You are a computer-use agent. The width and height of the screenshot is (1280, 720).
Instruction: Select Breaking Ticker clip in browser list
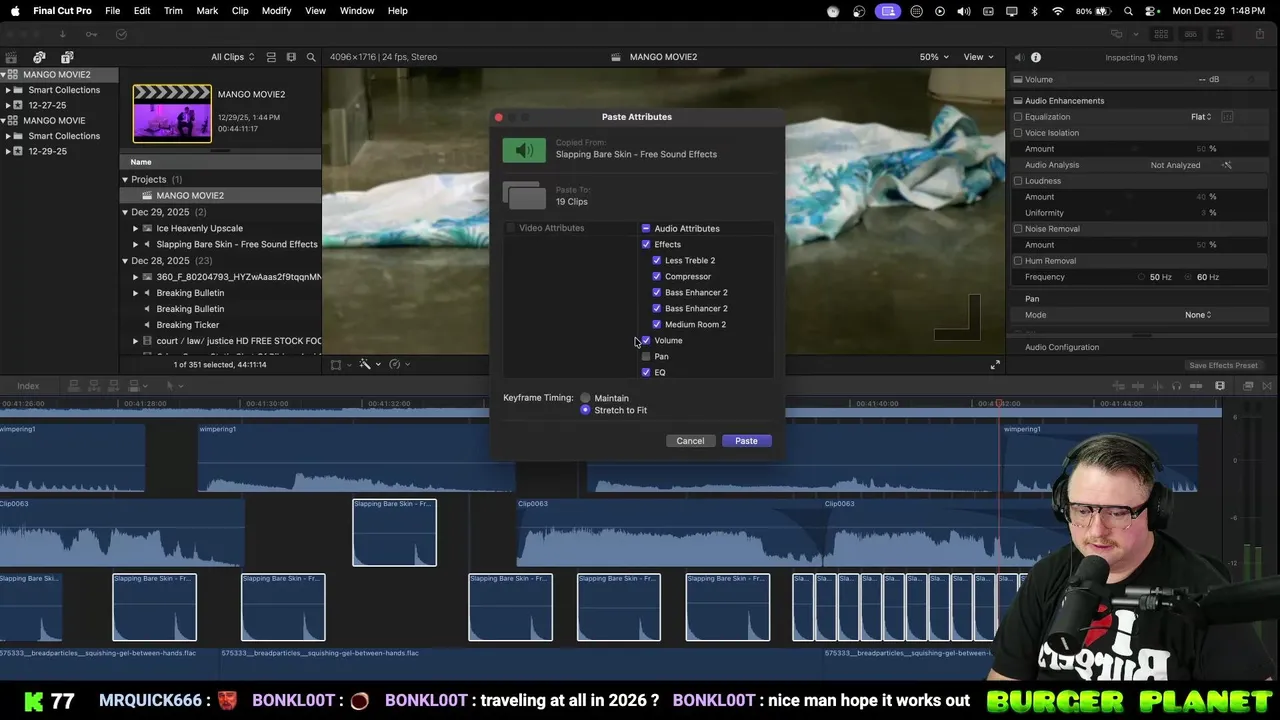pos(187,325)
